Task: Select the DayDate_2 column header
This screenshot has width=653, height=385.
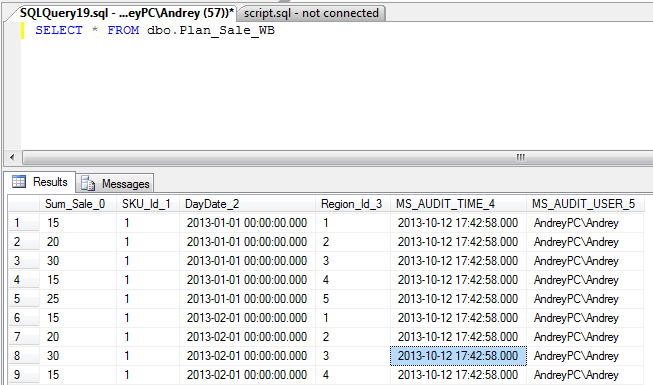Action: (x=247, y=204)
